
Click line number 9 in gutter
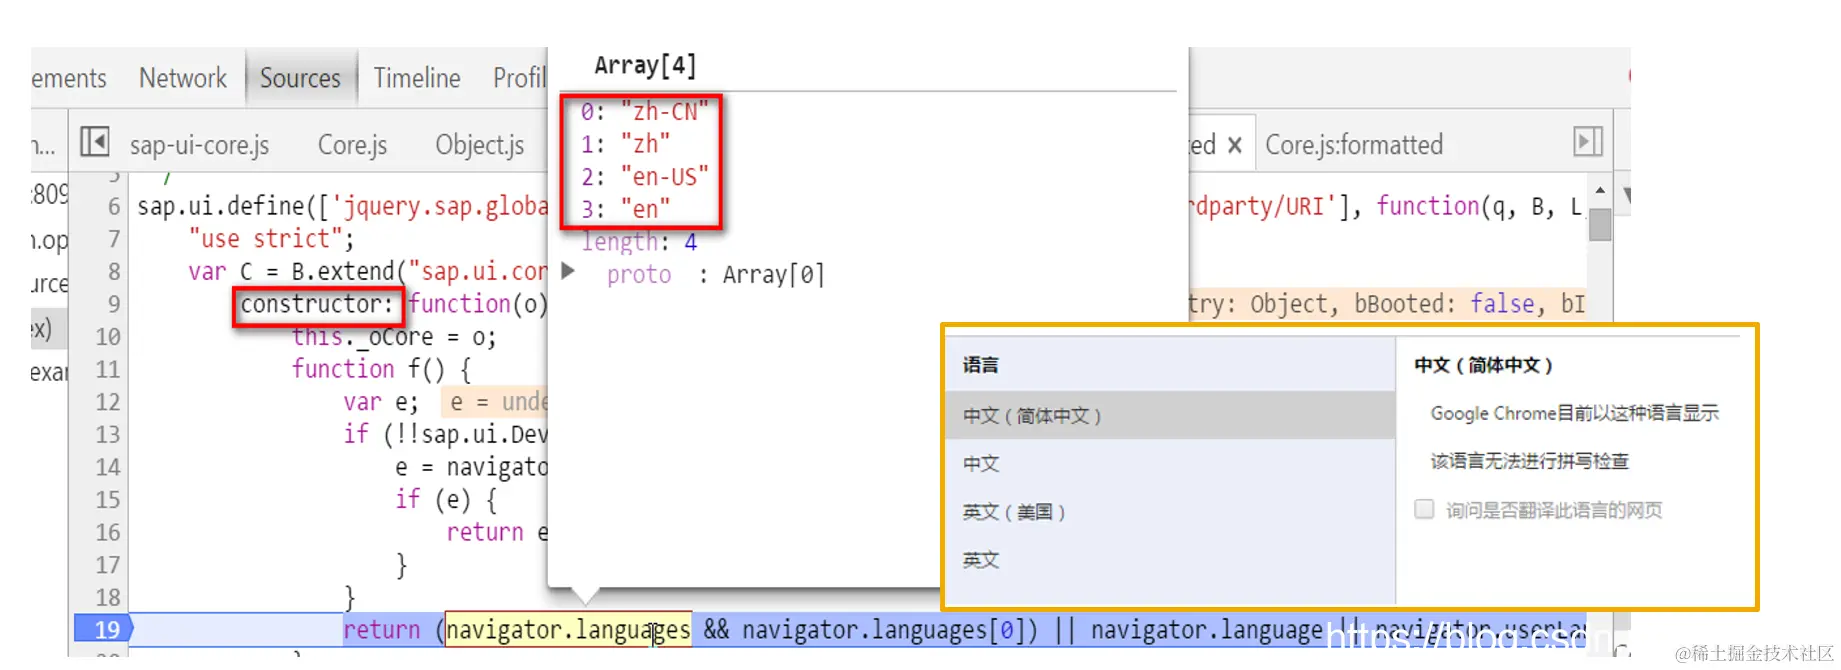[x=113, y=304]
